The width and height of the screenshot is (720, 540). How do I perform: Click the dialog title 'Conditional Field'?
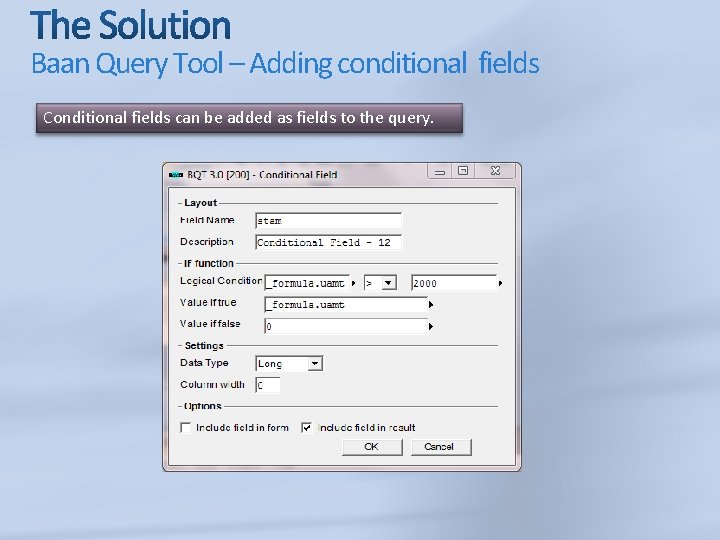[x=298, y=175]
